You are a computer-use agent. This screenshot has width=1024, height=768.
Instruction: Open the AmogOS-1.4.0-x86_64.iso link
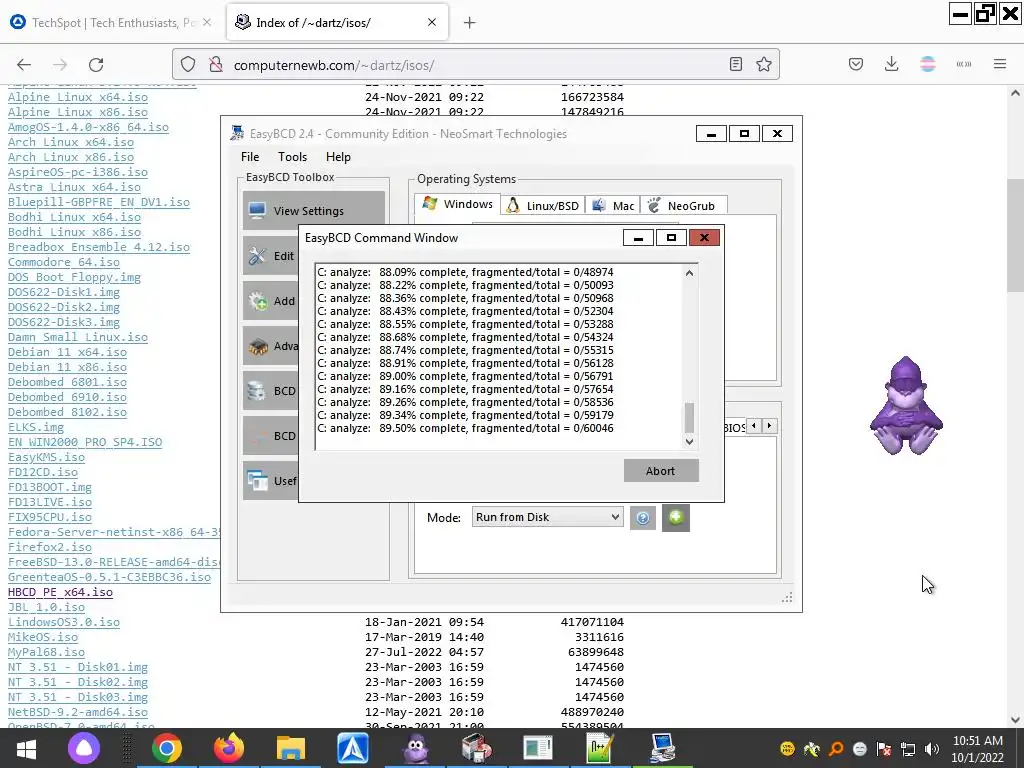click(x=88, y=127)
